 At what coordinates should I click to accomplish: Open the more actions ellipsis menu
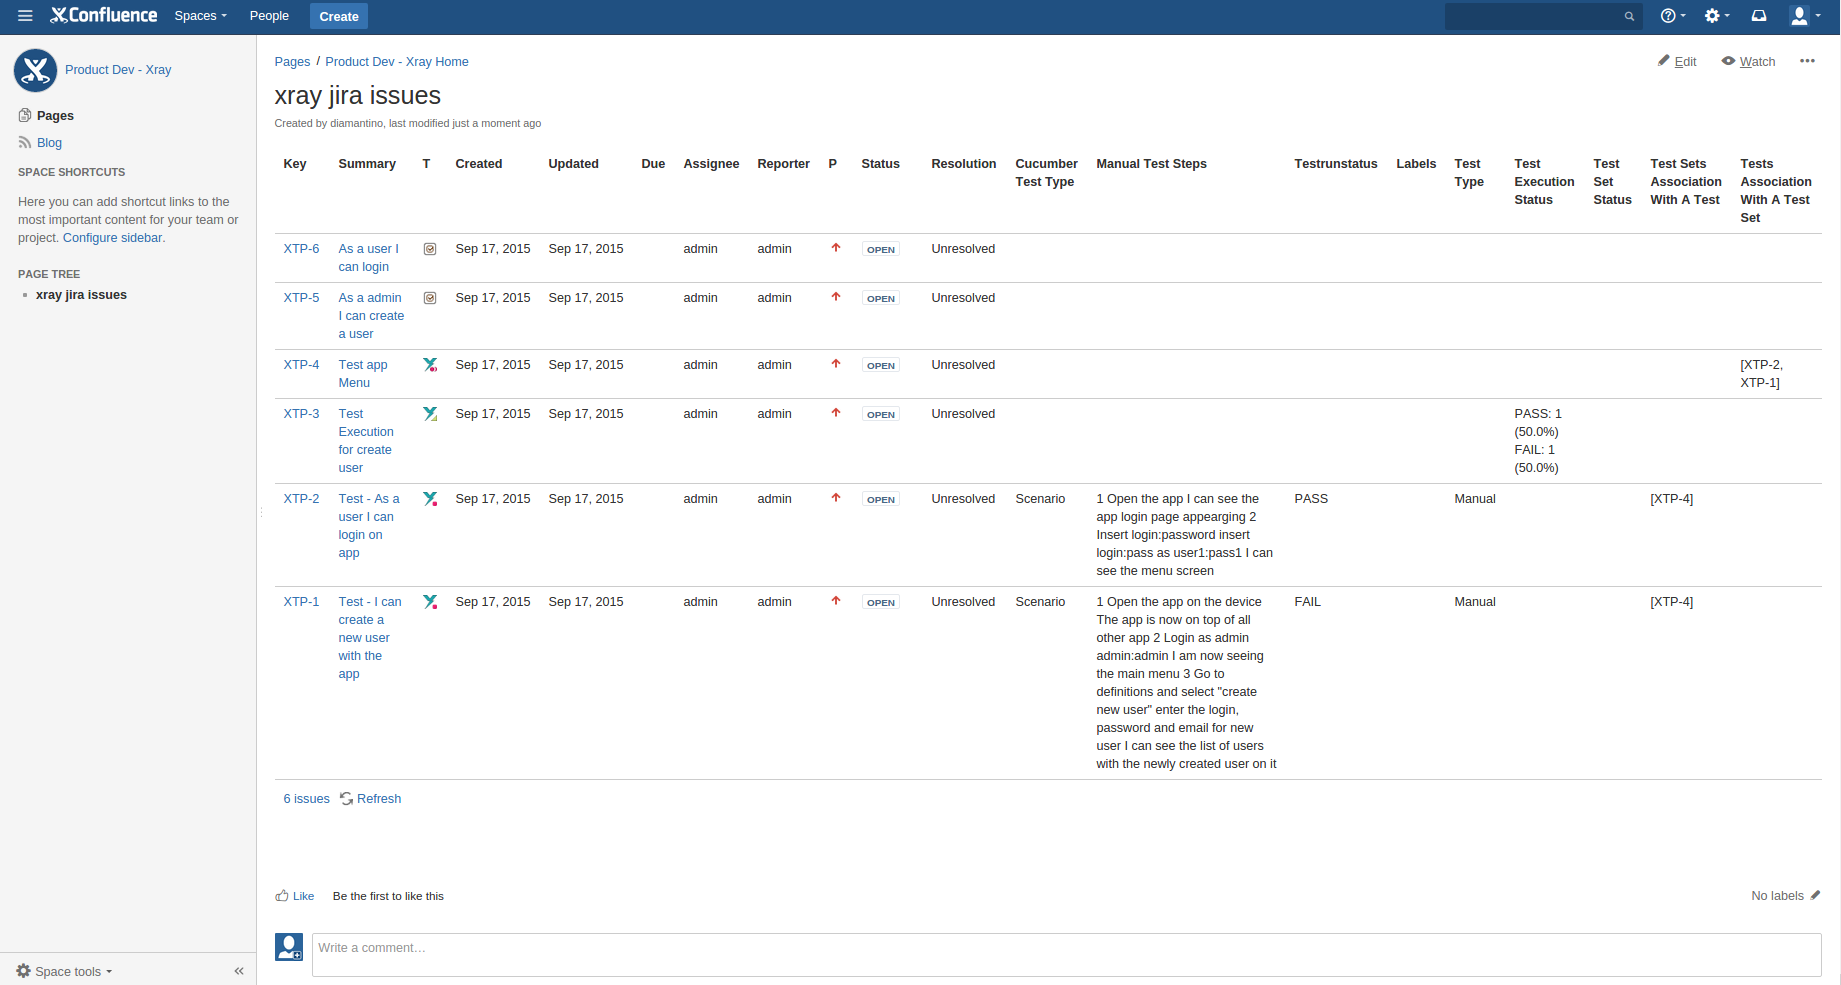[x=1807, y=61]
